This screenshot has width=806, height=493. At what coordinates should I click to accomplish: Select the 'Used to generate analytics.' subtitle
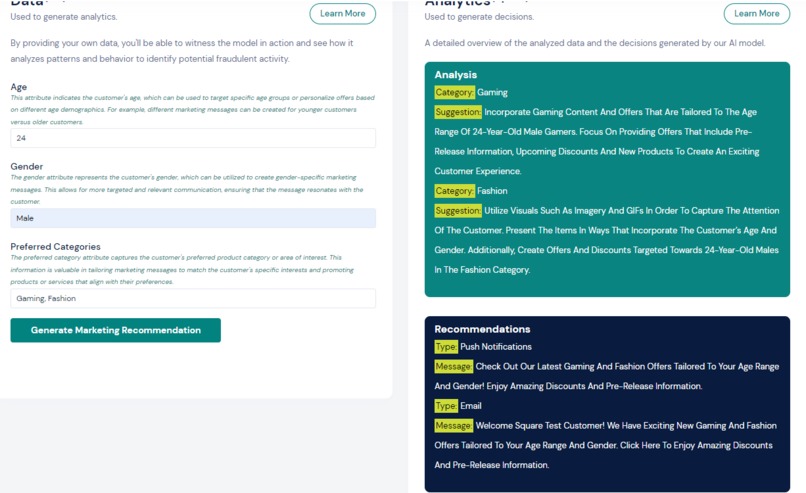pos(64,17)
